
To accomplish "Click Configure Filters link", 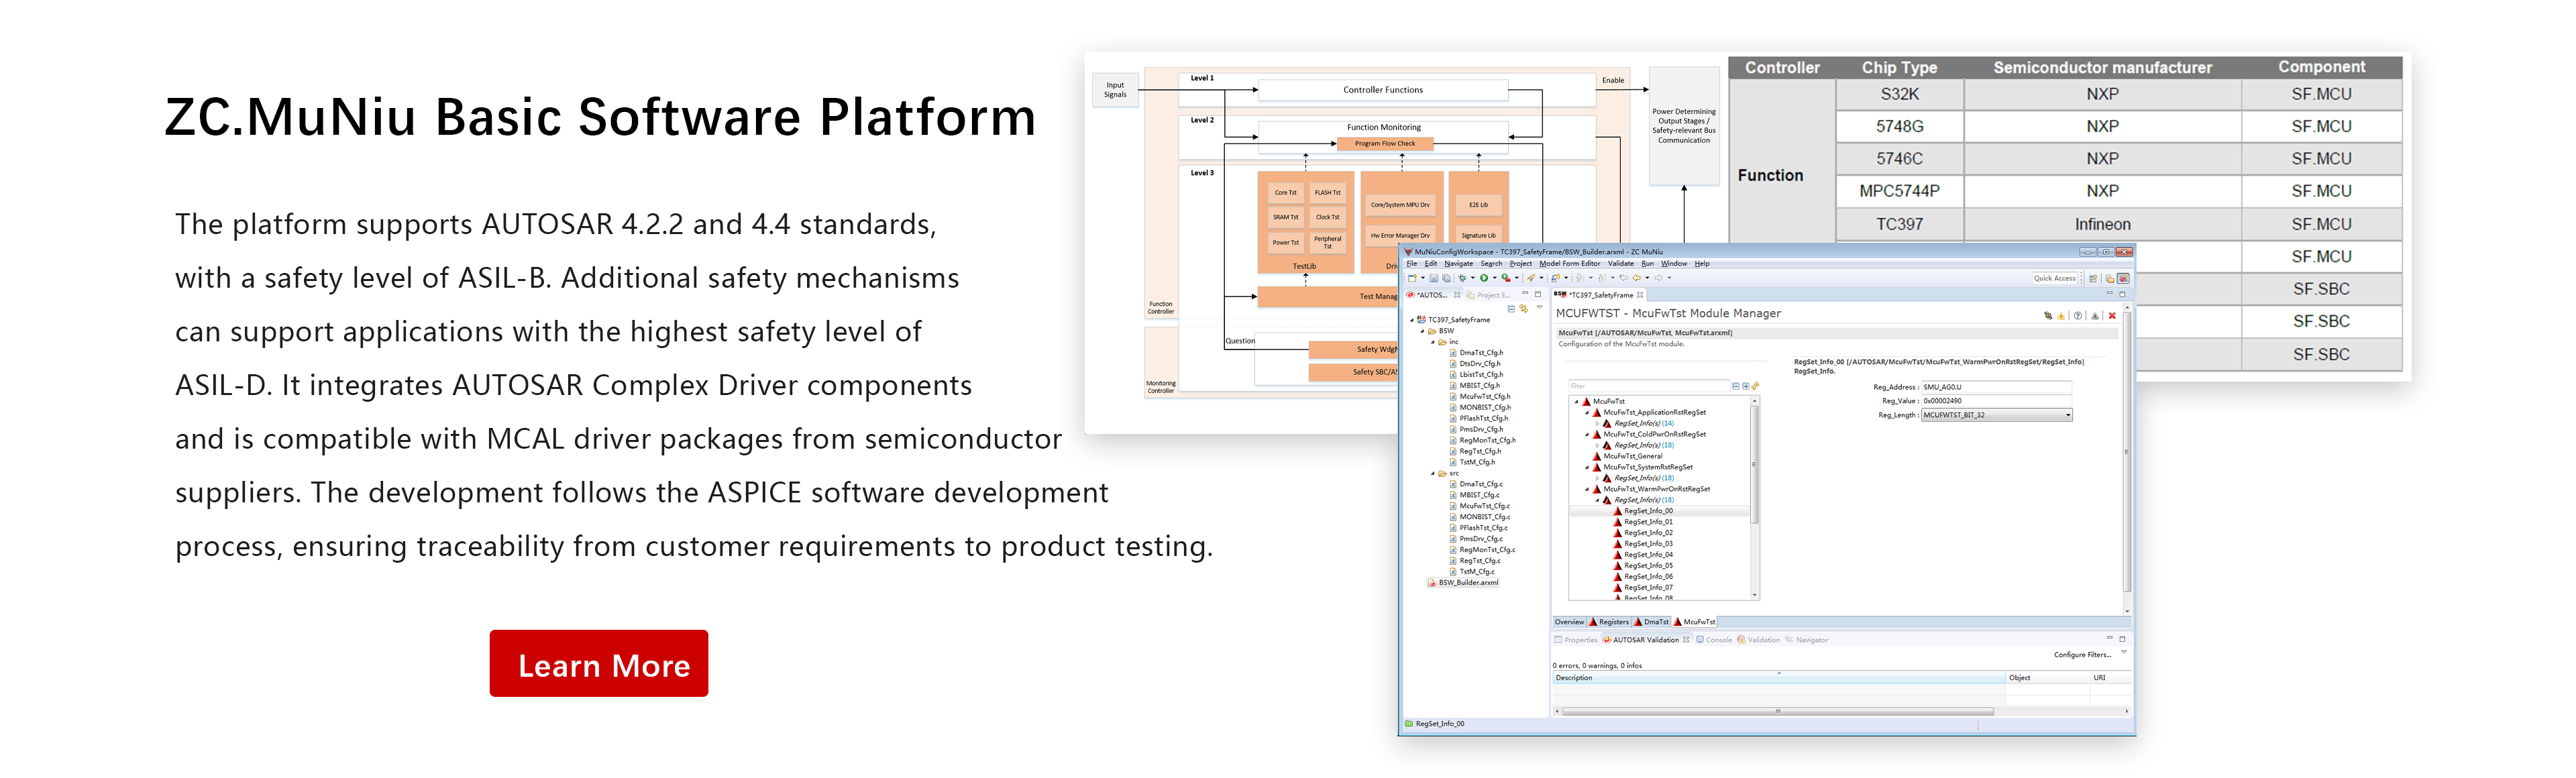I will [2083, 655].
